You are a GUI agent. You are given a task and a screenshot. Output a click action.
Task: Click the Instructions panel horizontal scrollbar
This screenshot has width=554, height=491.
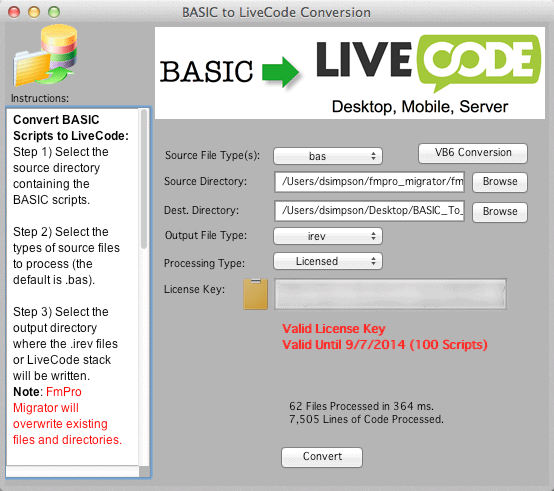[x=72, y=471]
